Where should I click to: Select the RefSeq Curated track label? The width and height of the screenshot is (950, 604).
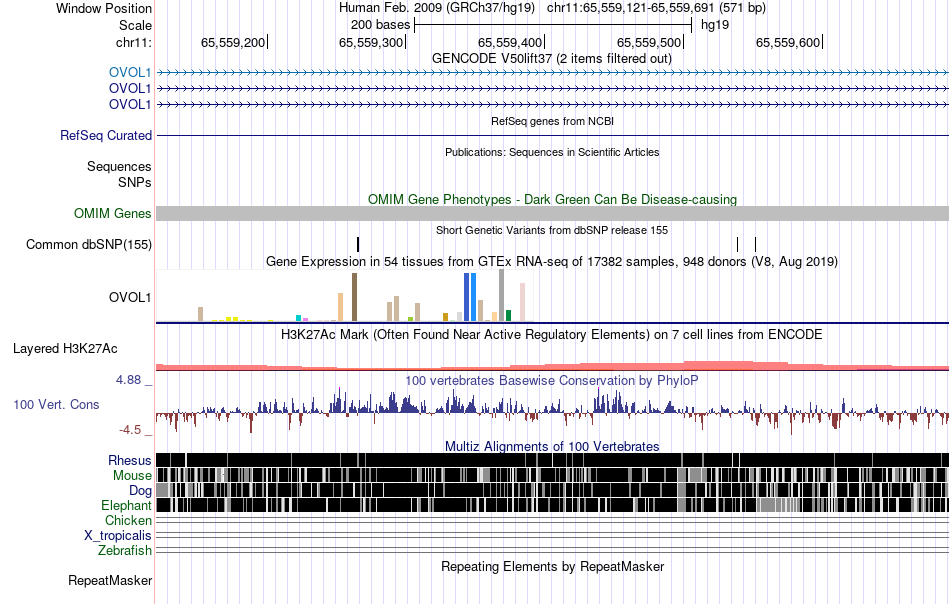pyautogui.click(x=105, y=136)
